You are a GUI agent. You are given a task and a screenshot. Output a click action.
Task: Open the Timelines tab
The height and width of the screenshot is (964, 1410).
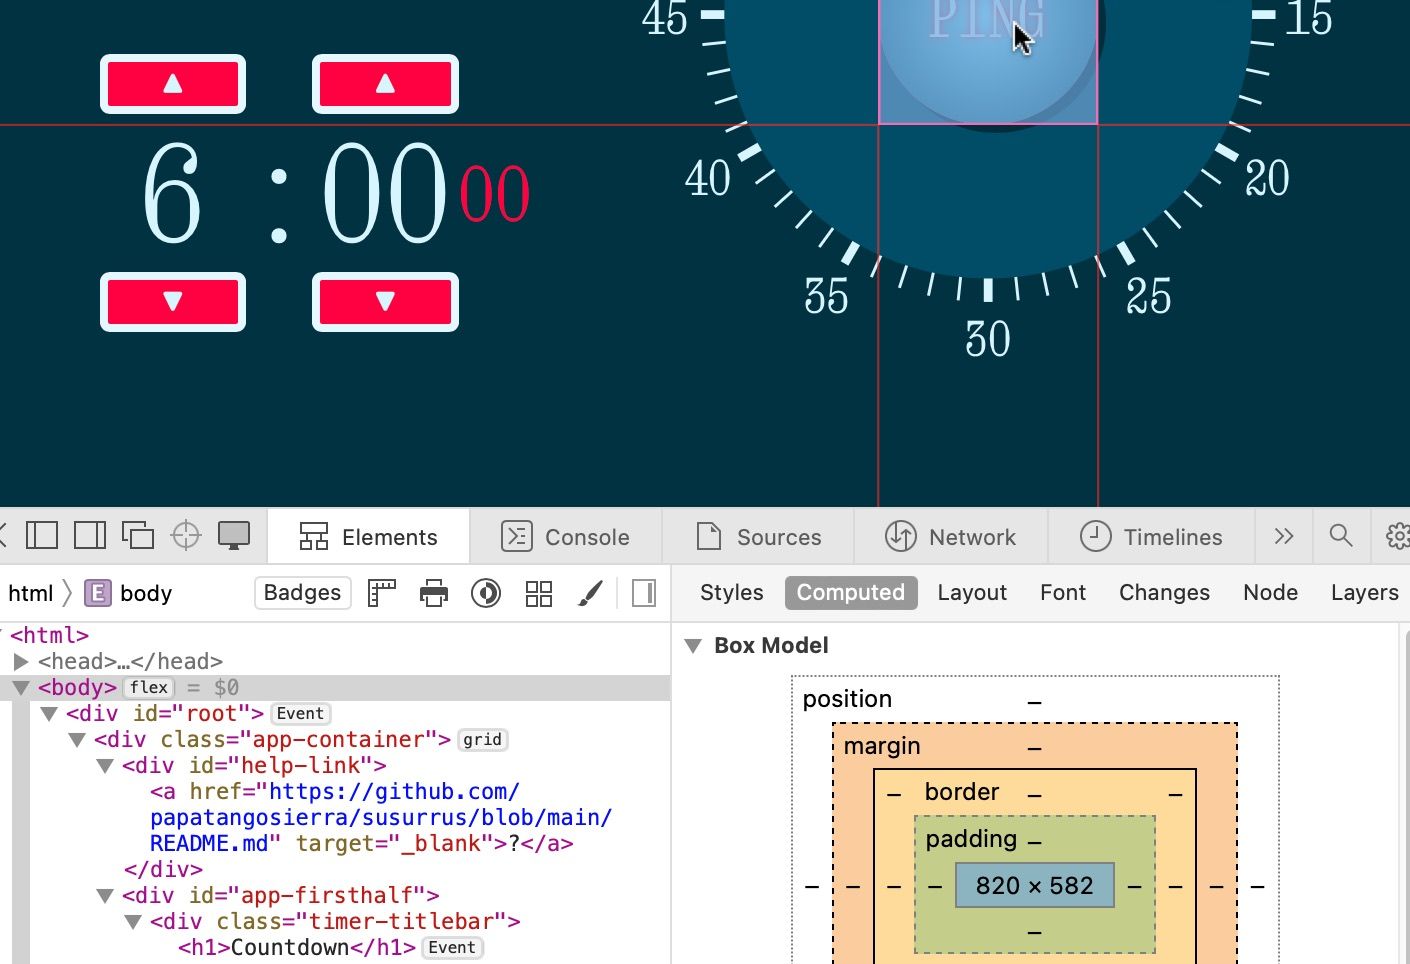click(1151, 537)
